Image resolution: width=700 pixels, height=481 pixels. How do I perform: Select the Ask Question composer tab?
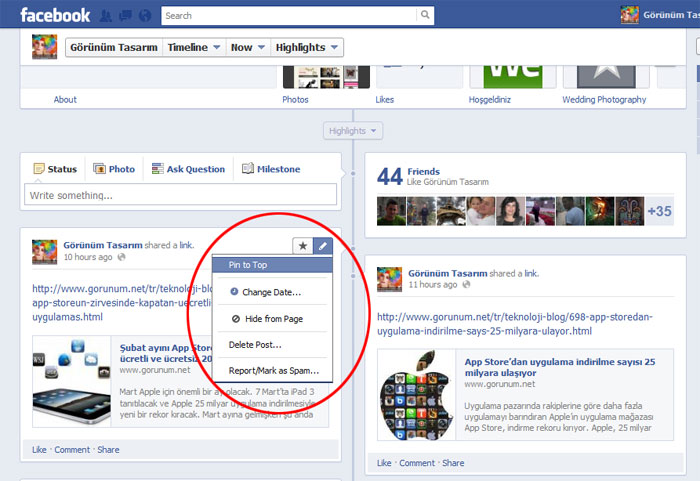click(188, 169)
